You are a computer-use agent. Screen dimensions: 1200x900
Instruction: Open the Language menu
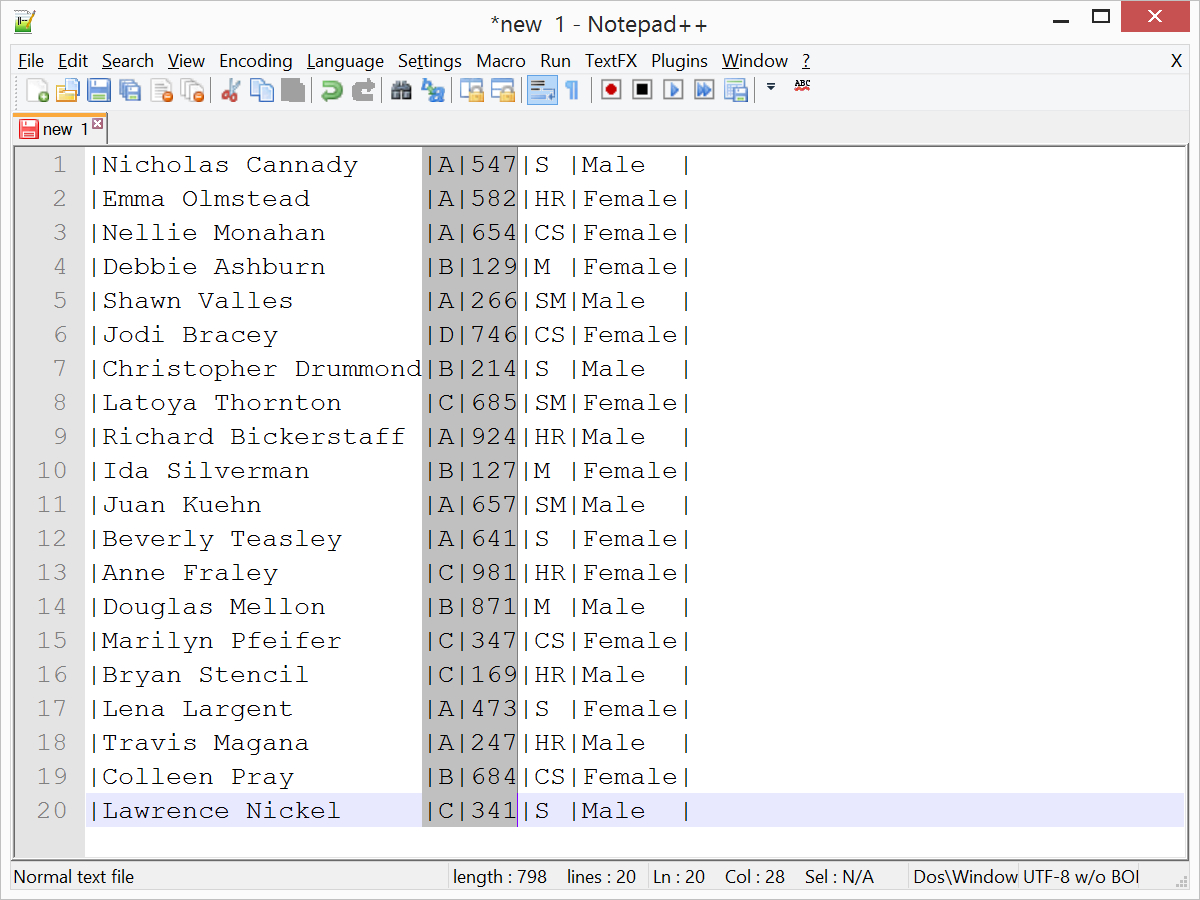345,61
